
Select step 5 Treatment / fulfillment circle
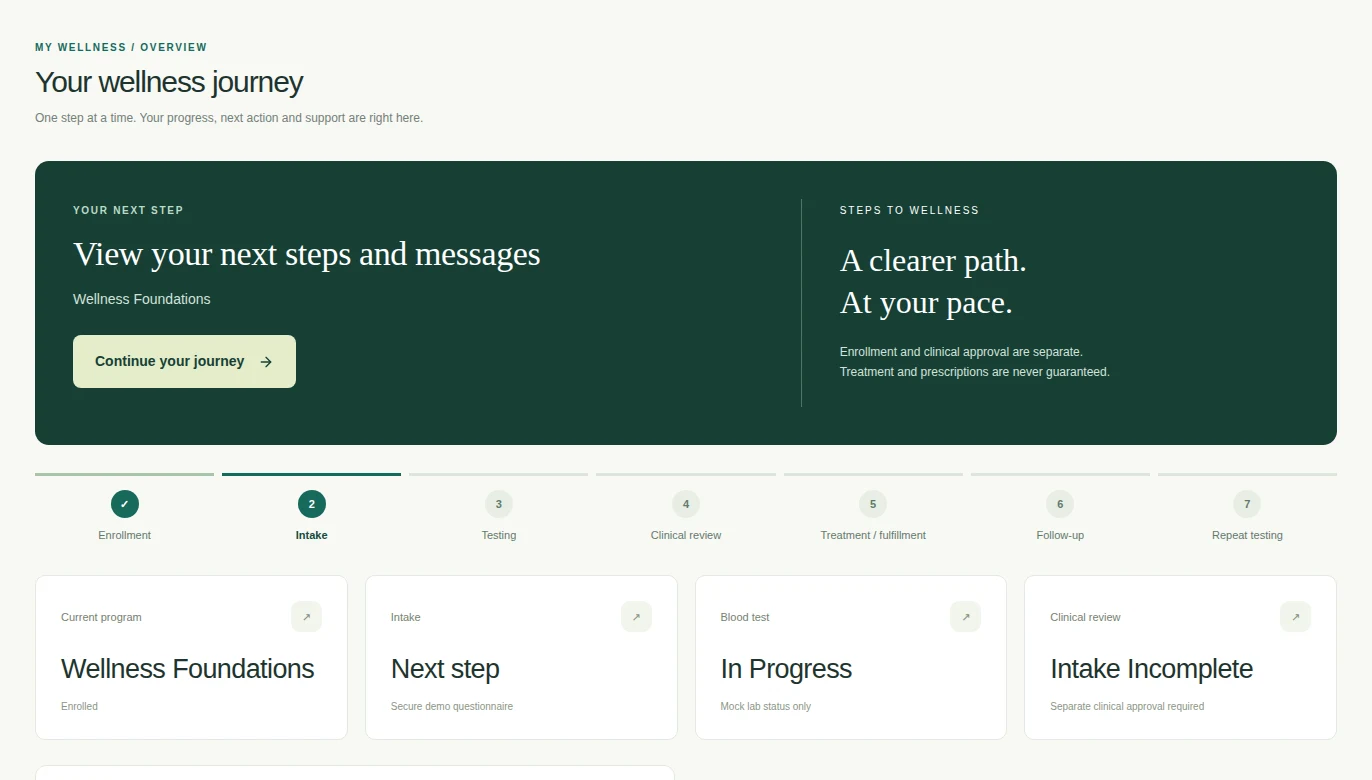coord(873,504)
